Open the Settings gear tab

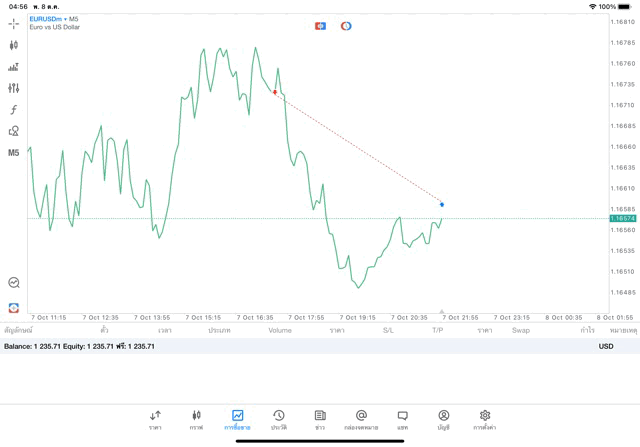(x=485, y=419)
